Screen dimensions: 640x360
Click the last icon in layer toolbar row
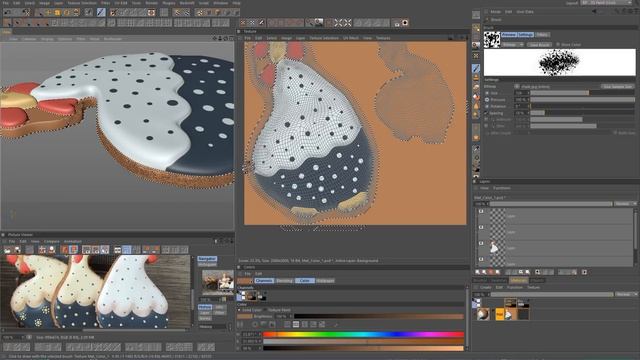[x=584, y=272]
